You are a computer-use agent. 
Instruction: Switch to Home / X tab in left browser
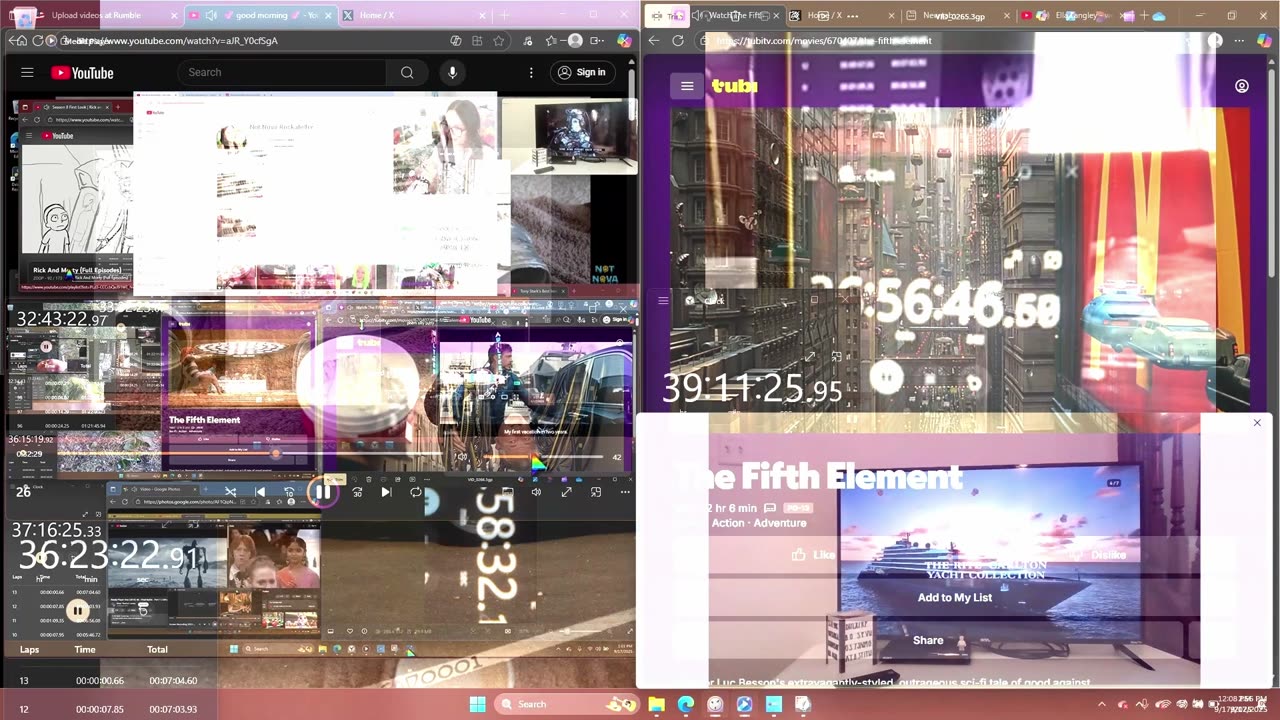pos(413,16)
